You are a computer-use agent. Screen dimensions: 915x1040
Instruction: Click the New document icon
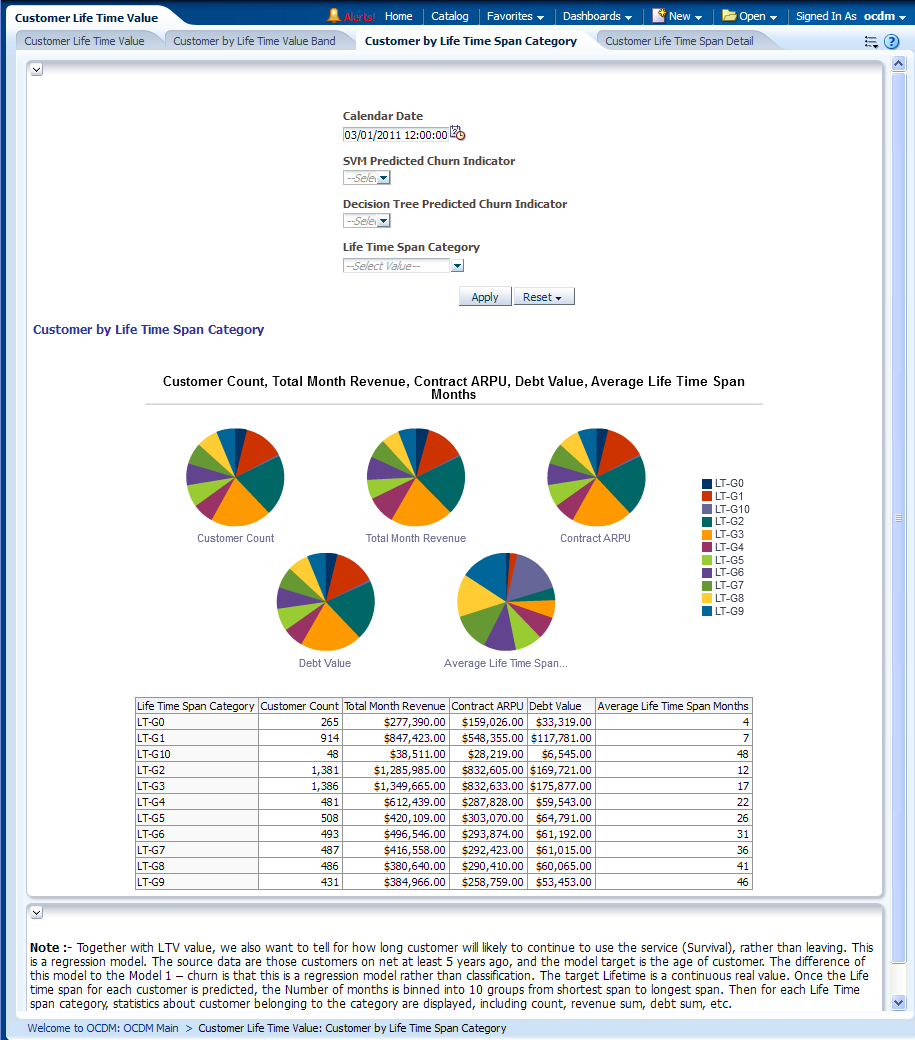[x=659, y=16]
